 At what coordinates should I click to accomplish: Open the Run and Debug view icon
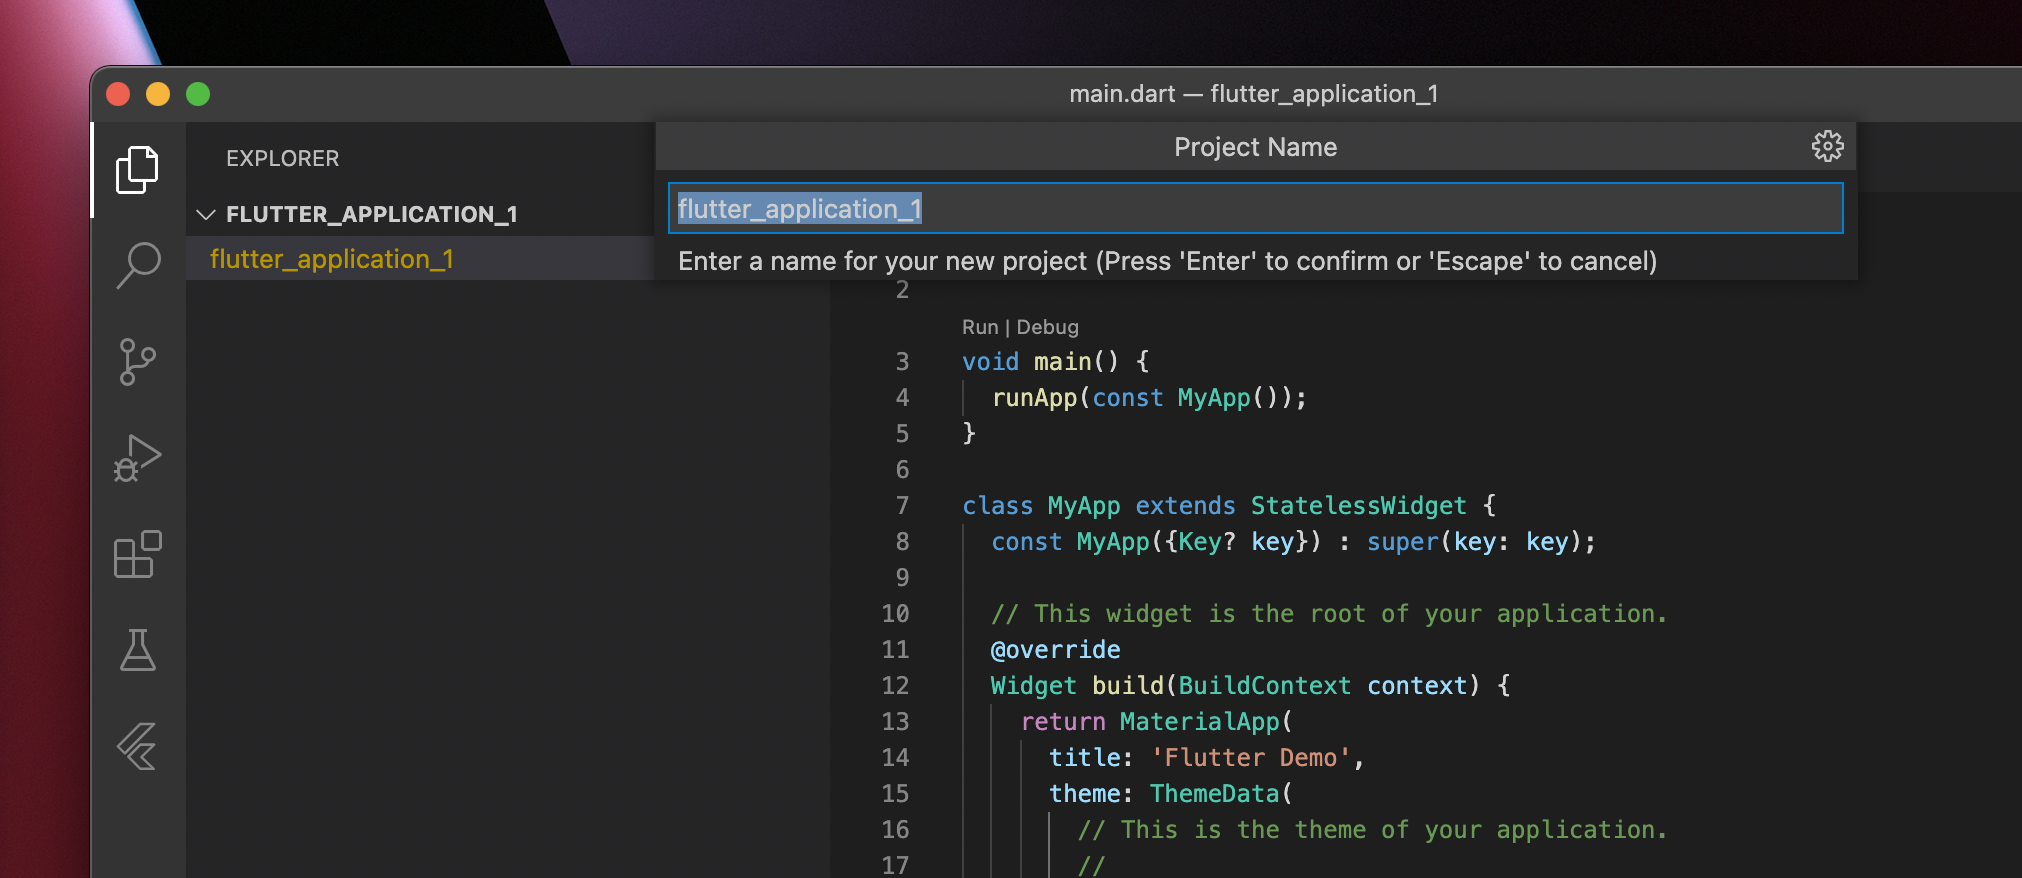137,458
